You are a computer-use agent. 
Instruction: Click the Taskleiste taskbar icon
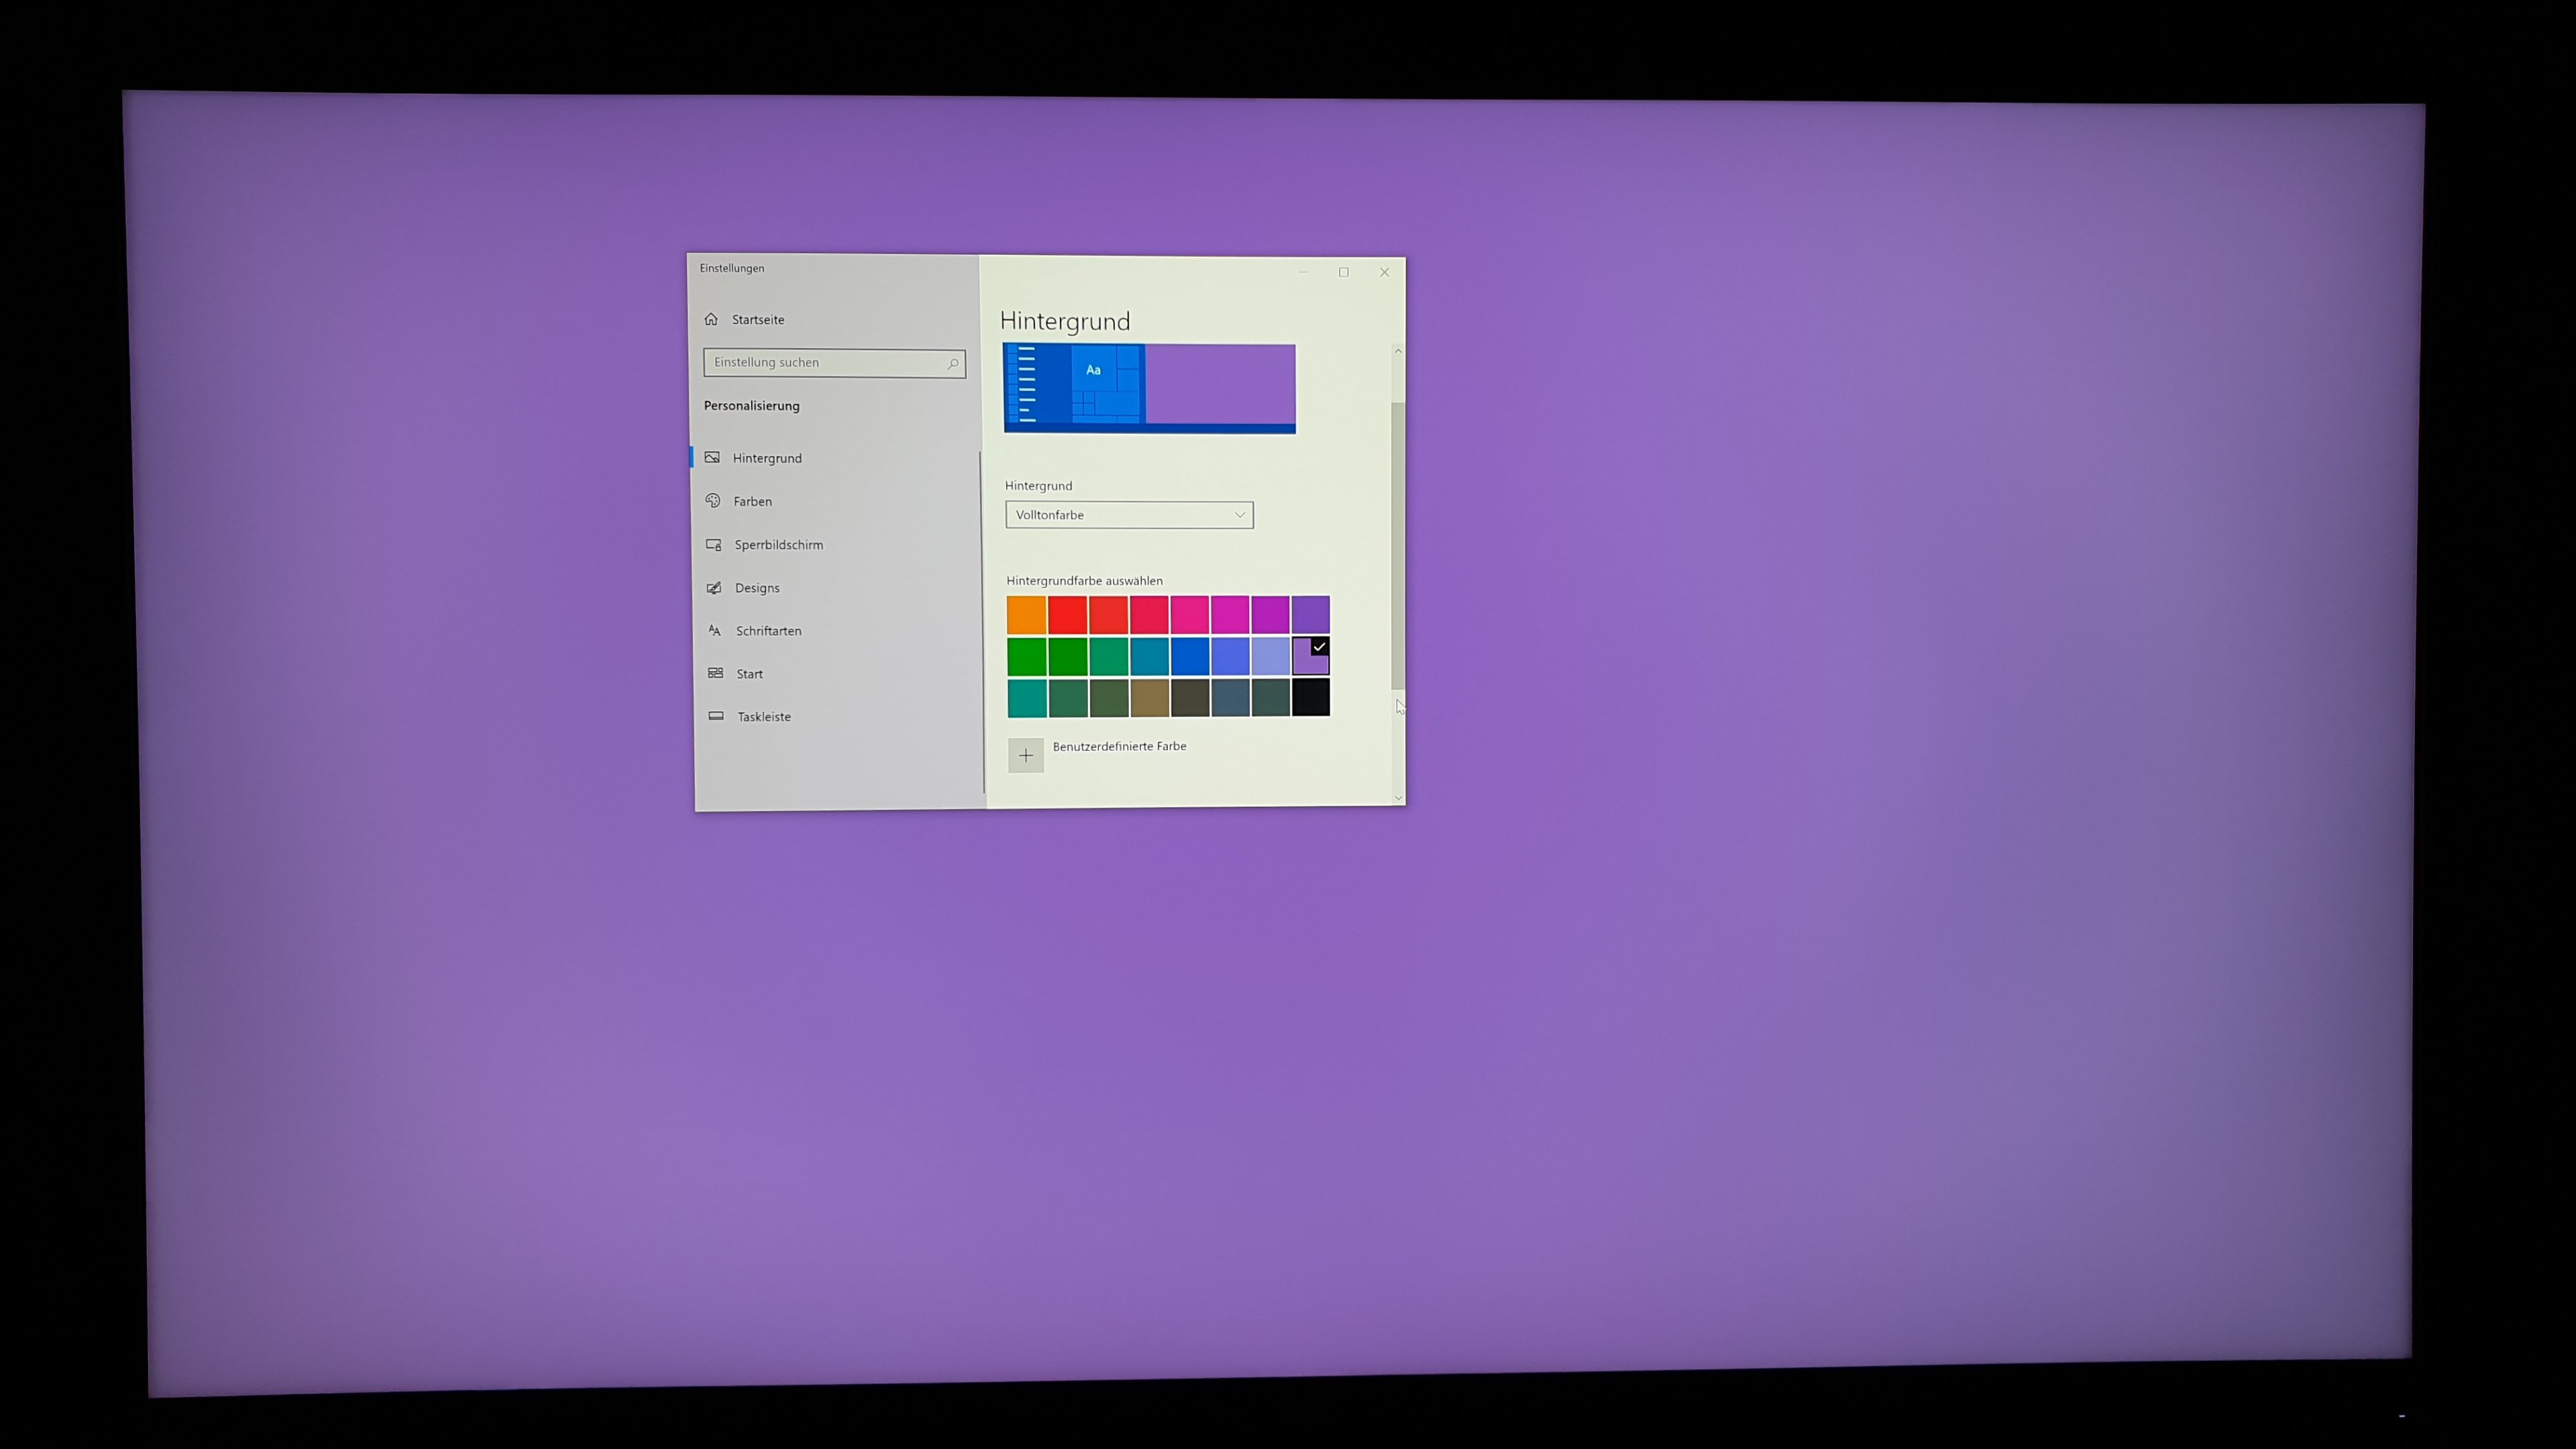click(716, 716)
